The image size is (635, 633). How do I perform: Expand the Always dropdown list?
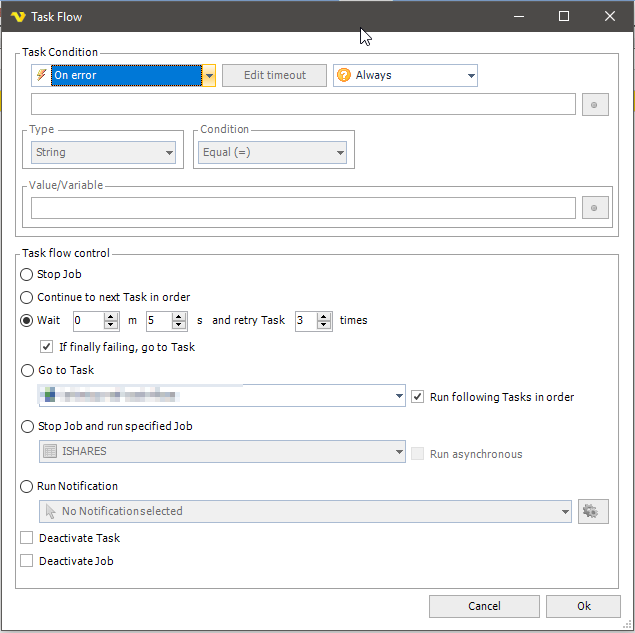[x=471, y=75]
